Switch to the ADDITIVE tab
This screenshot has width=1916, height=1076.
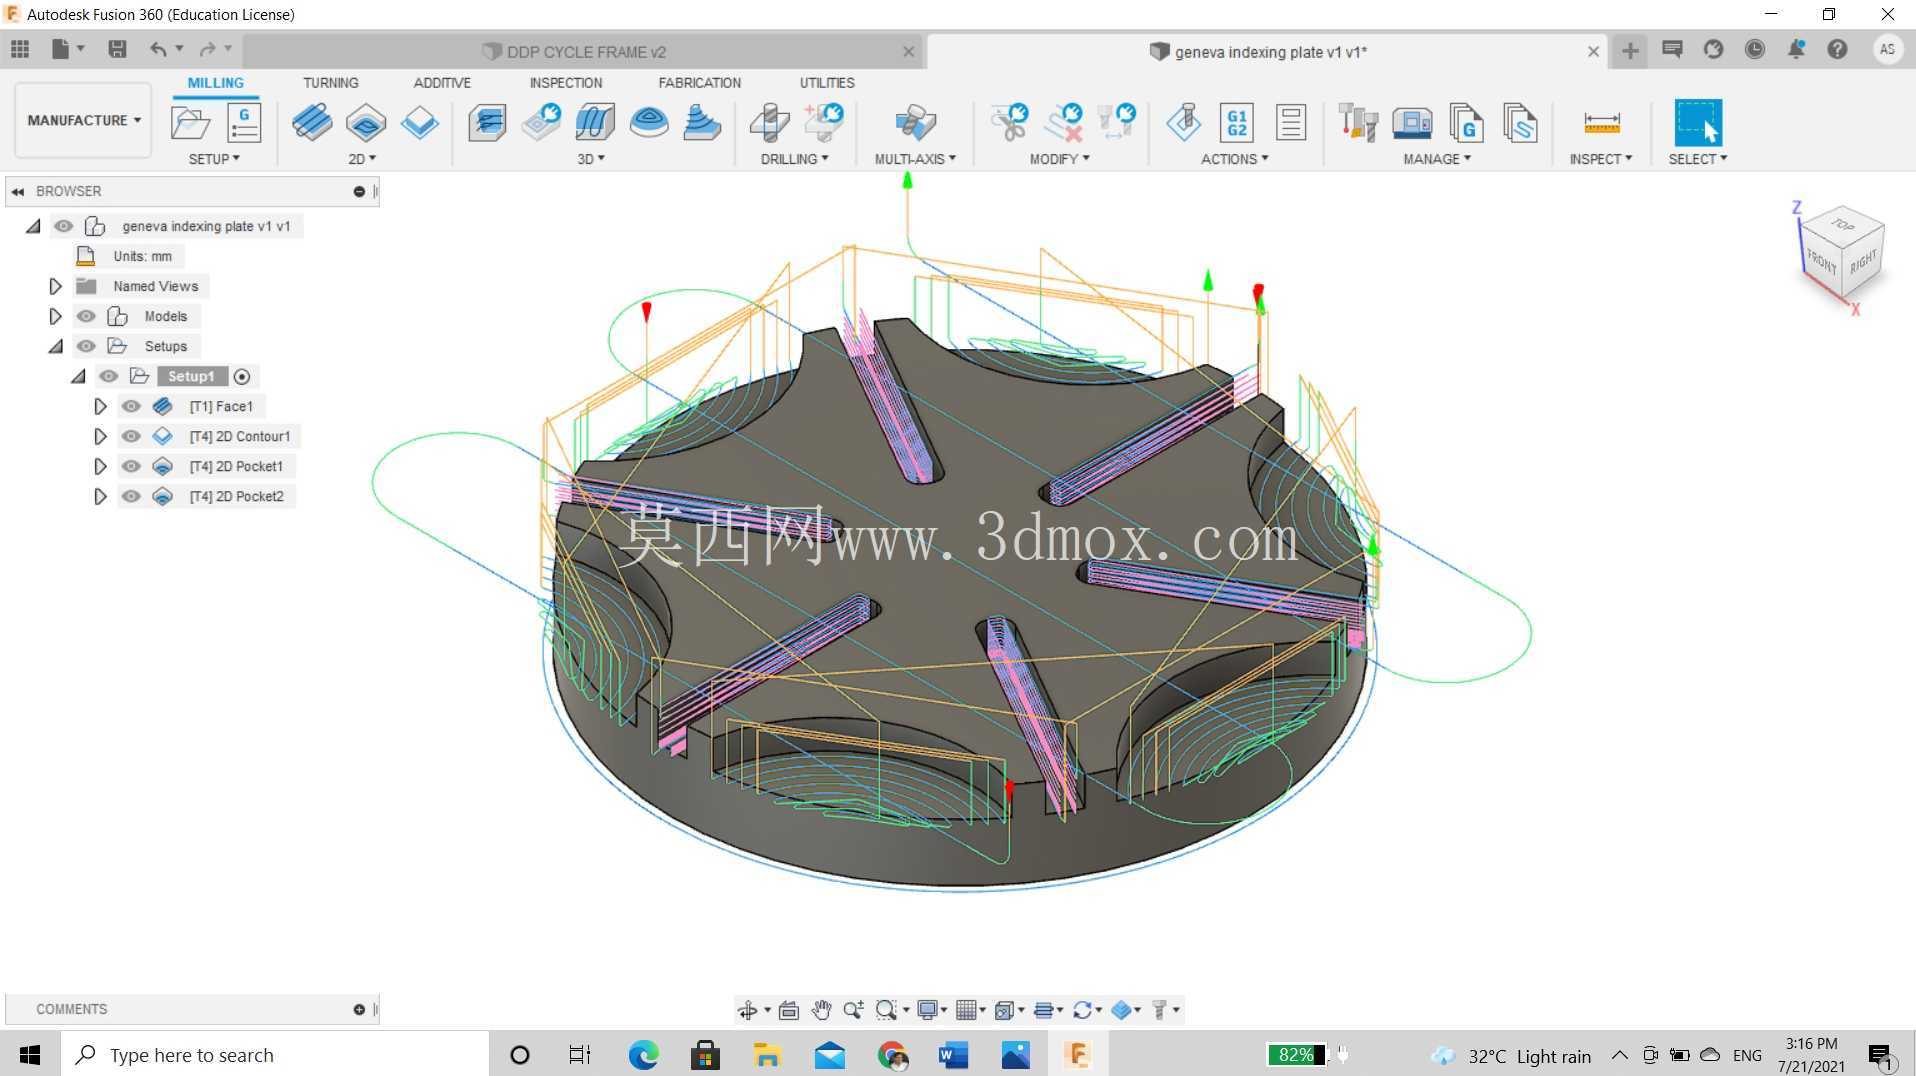442,83
